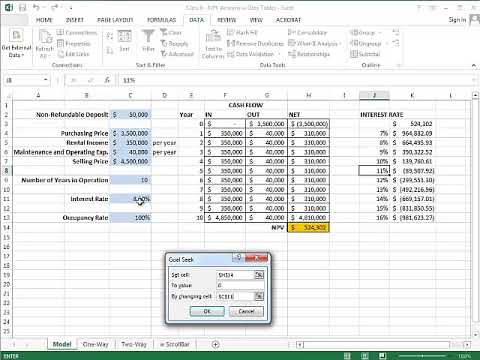
Task: Open What-If Analysis dropdown
Action: tap(315, 43)
